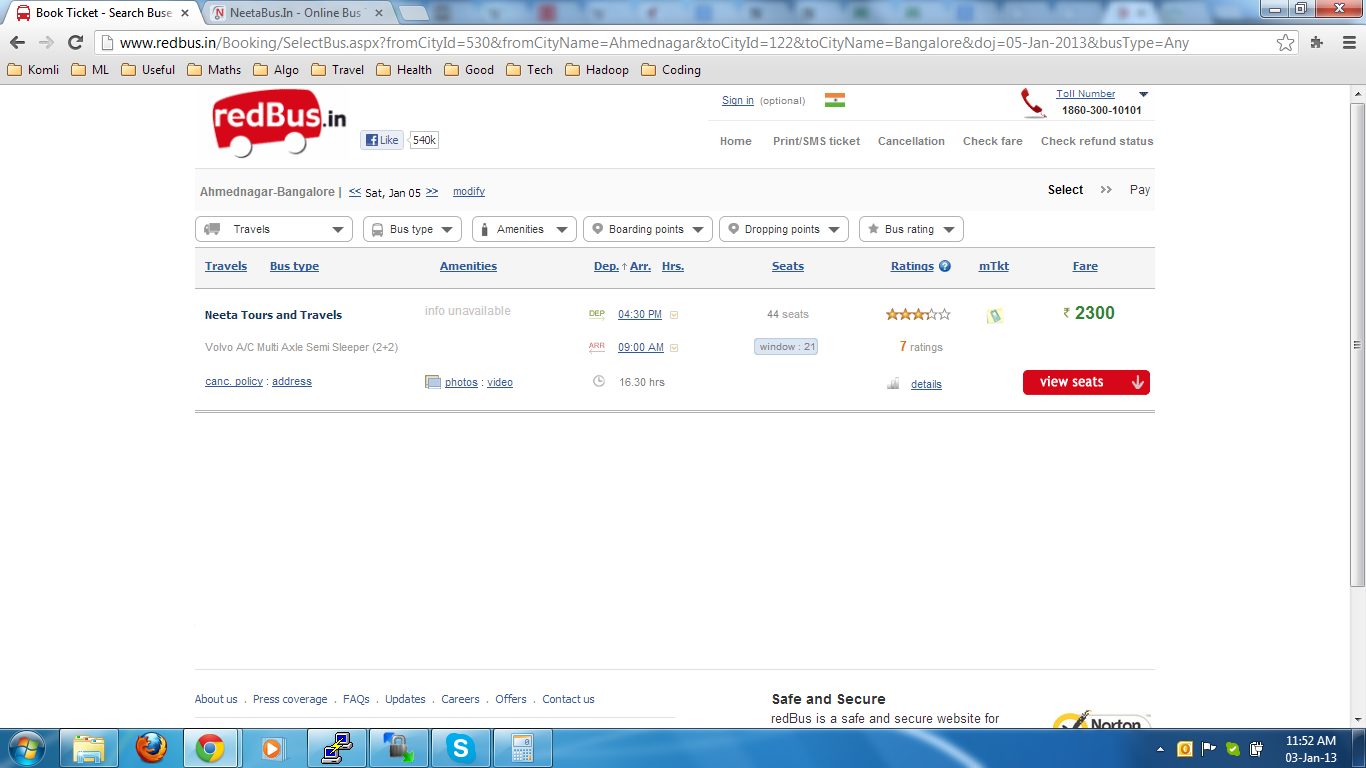The width and height of the screenshot is (1366, 768).
Task: Open Skype from the taskbar
Action: (x=461, y=748)
